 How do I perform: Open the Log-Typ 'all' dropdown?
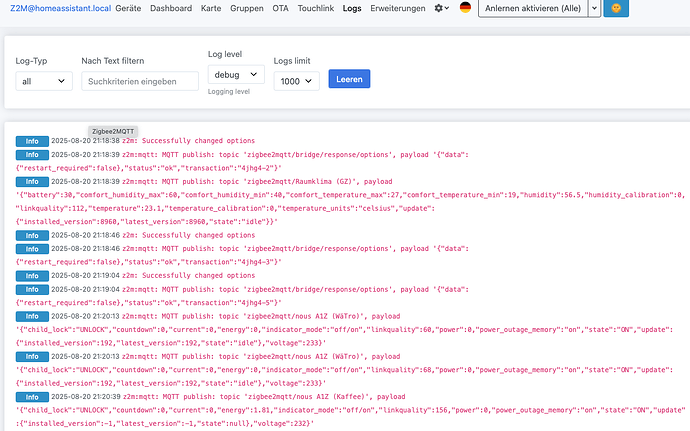tap(44, 81)
